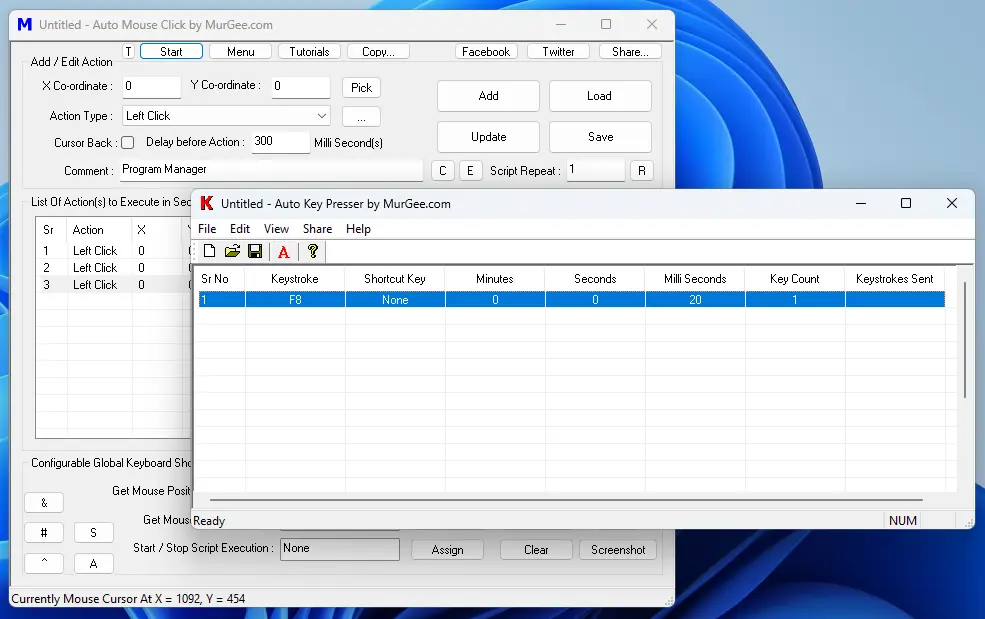985x619 pixels.
Task: Click Start / Stop Script Execution shortcut field
Action: pos(340,549)
